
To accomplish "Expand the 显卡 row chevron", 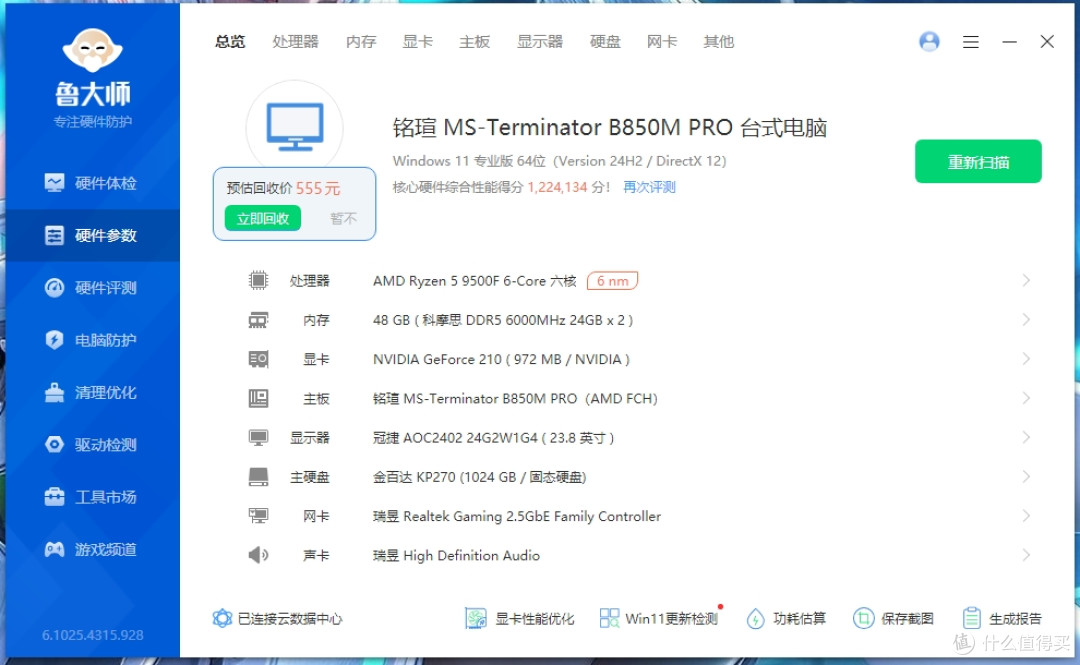I will pyautogui.click(x=1026, y=359).
